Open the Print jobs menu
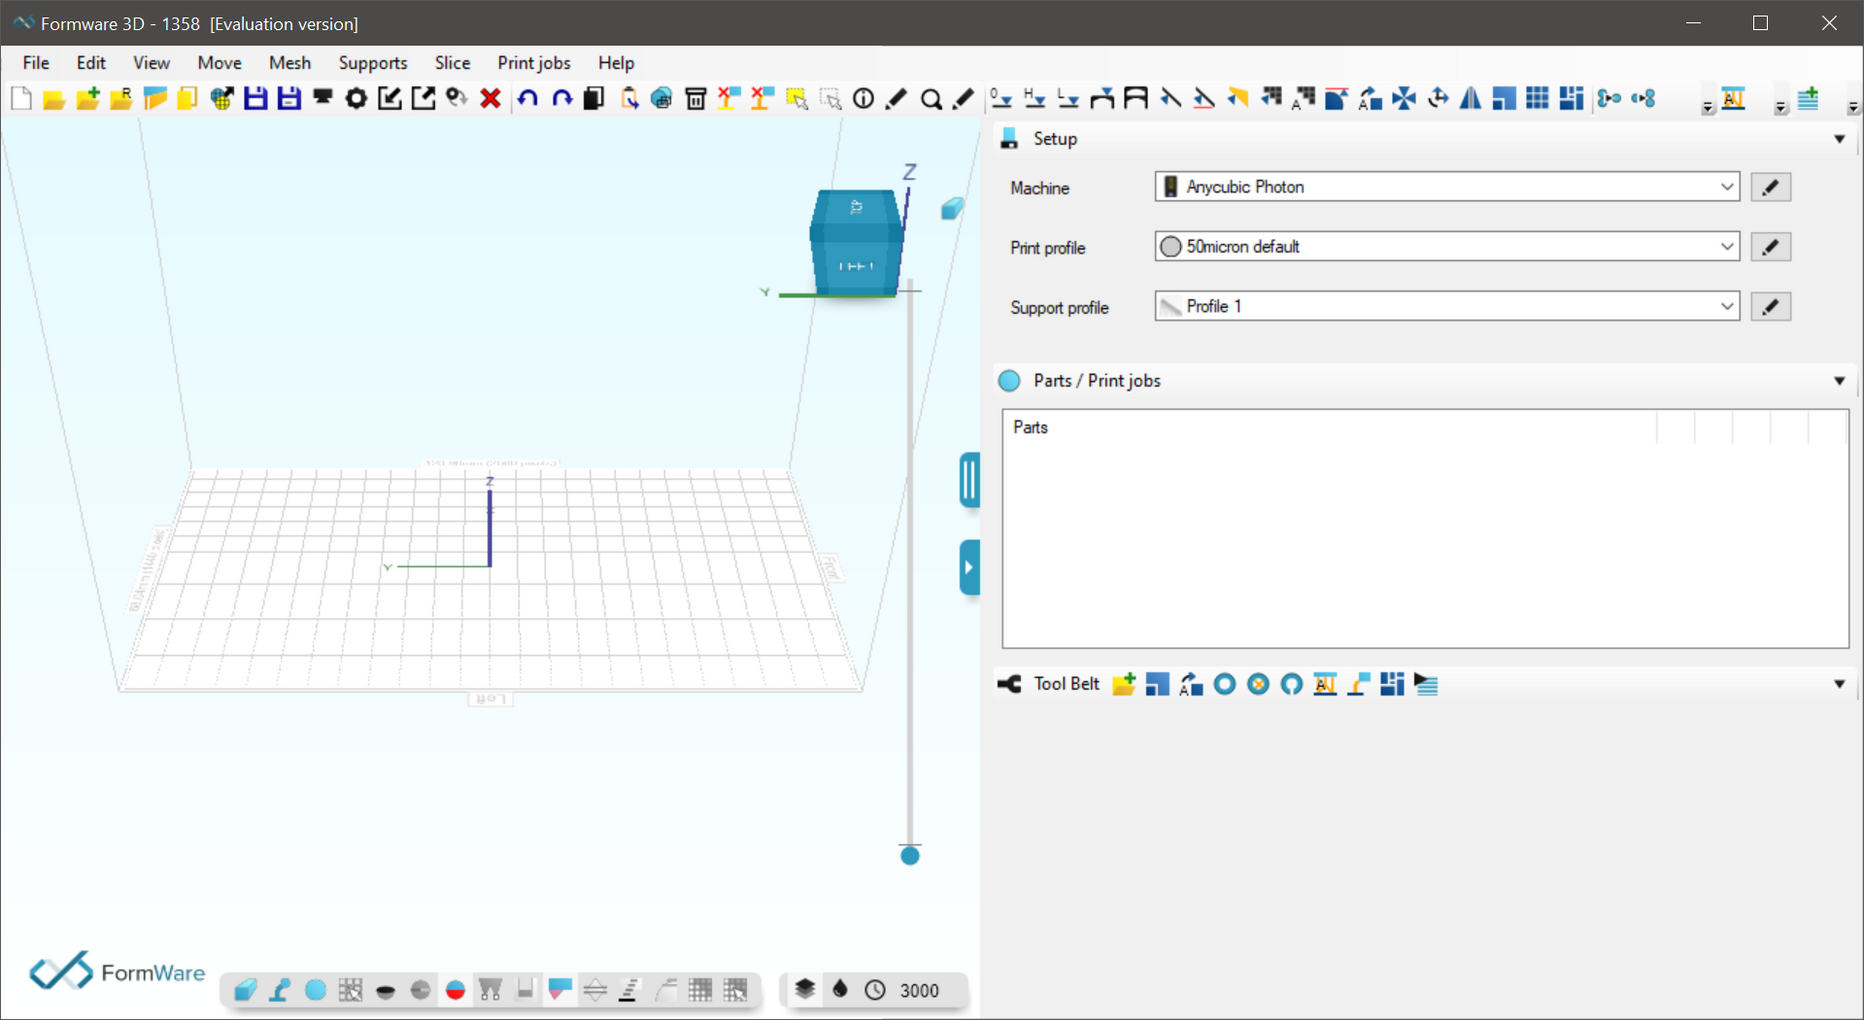 pyautogui.click(x=534, y=62)
